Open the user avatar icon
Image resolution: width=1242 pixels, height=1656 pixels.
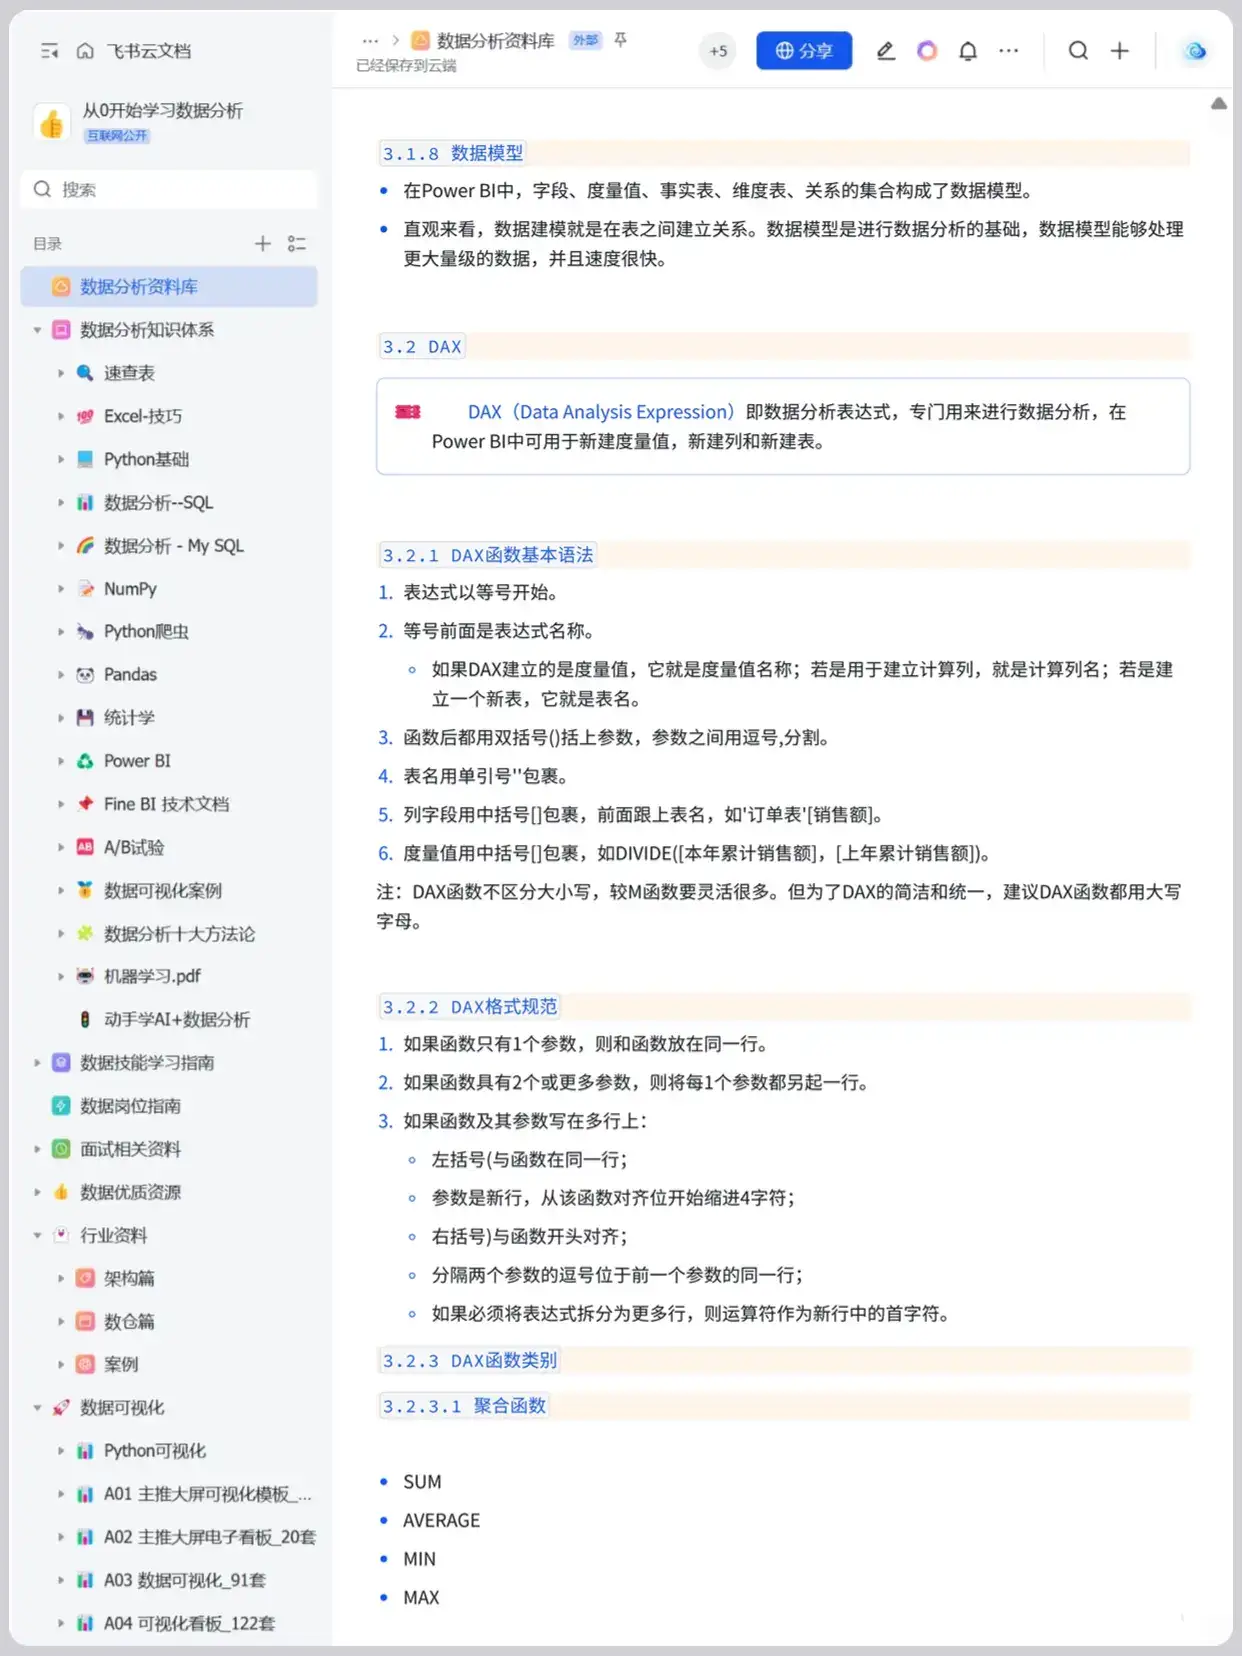(x=1195, y=51)
